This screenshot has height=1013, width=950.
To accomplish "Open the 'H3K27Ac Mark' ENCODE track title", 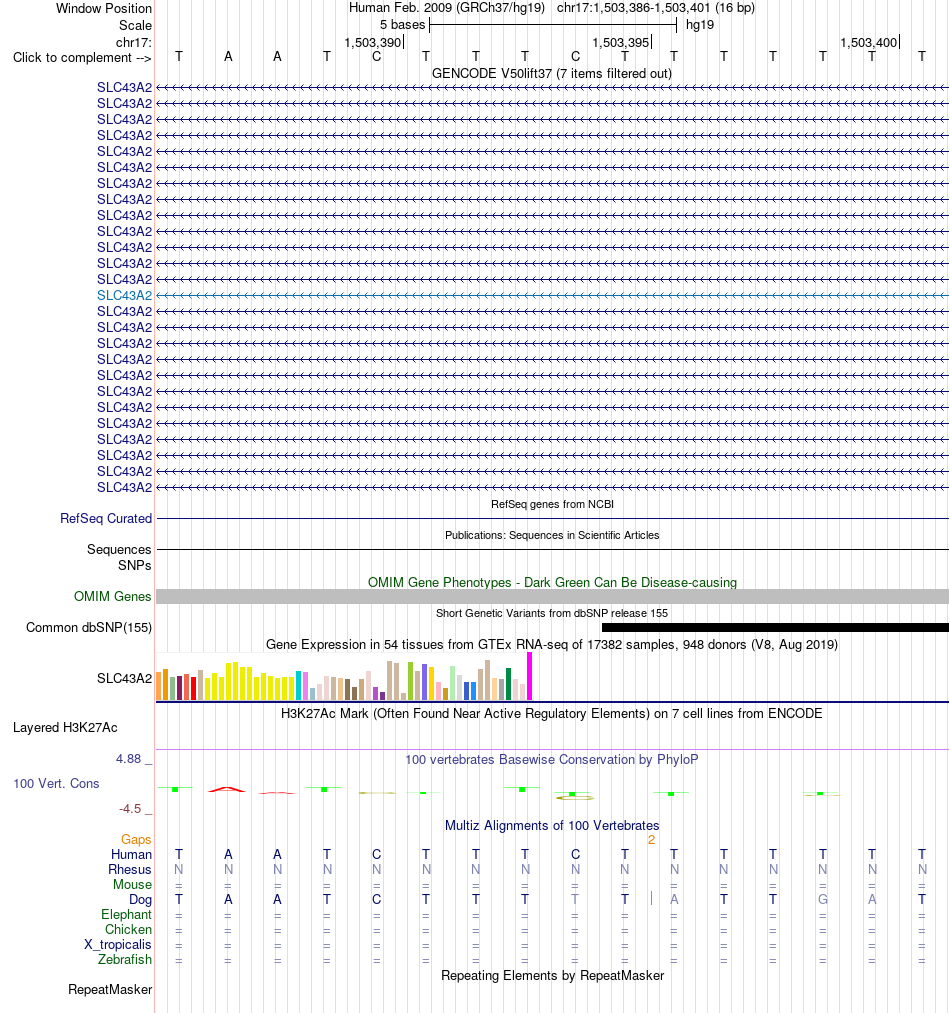I will point(552,713).
